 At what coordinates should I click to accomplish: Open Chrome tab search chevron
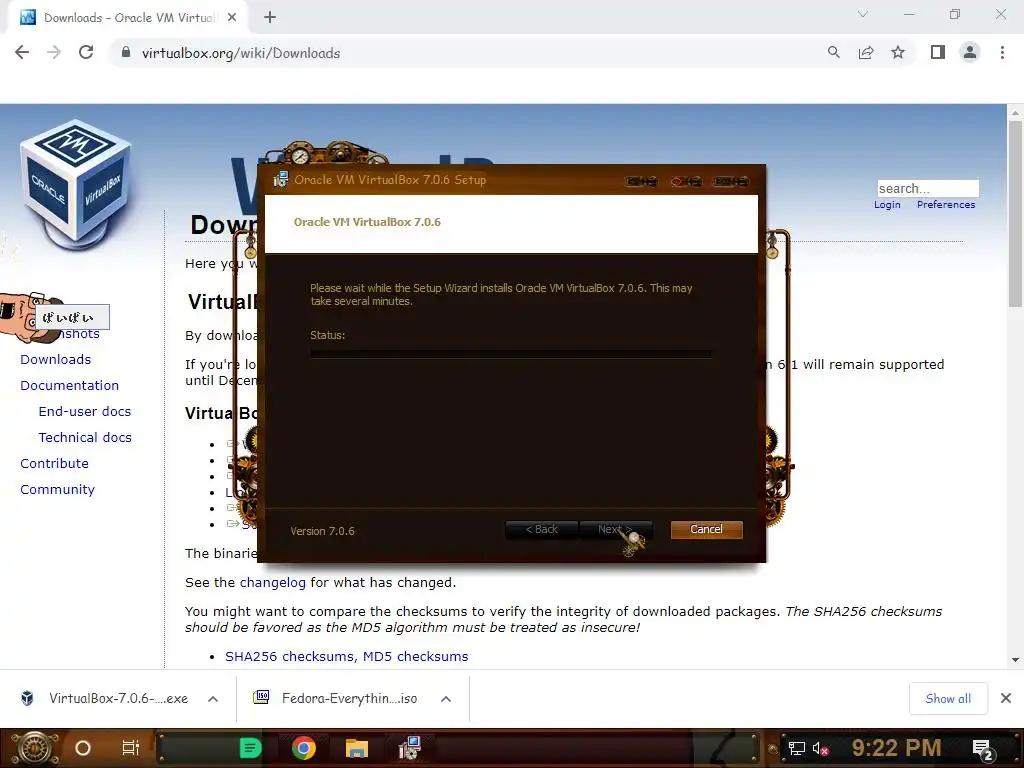coord(863,14)
